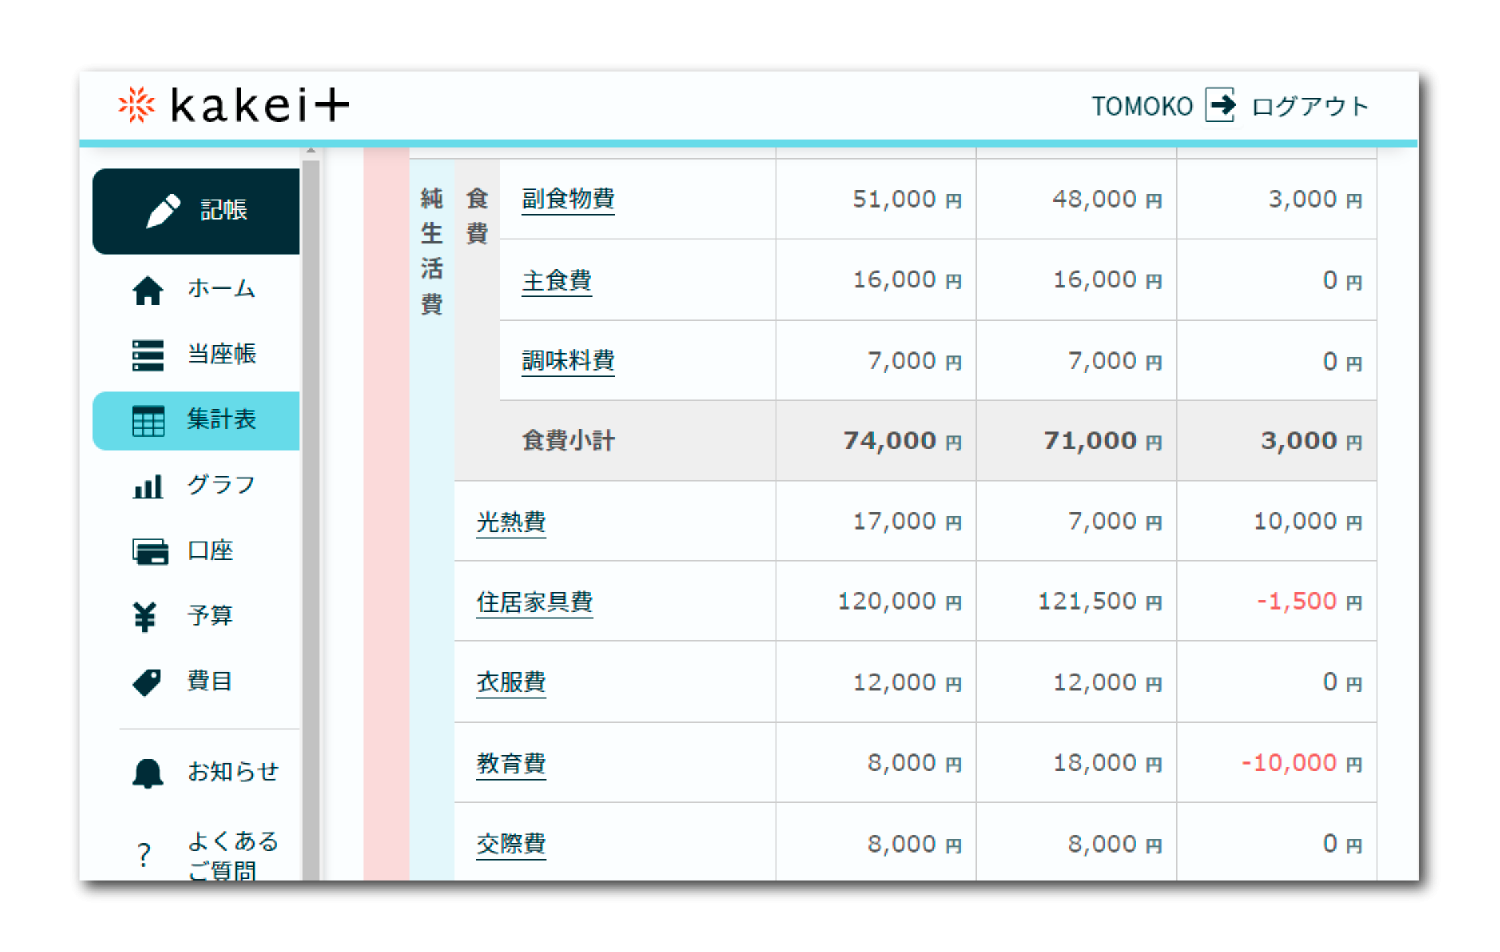Click the pencil icon in 記帳 button
Image resolution: width=1500 pixels, height=952 pixels.
tap(162, 210)
